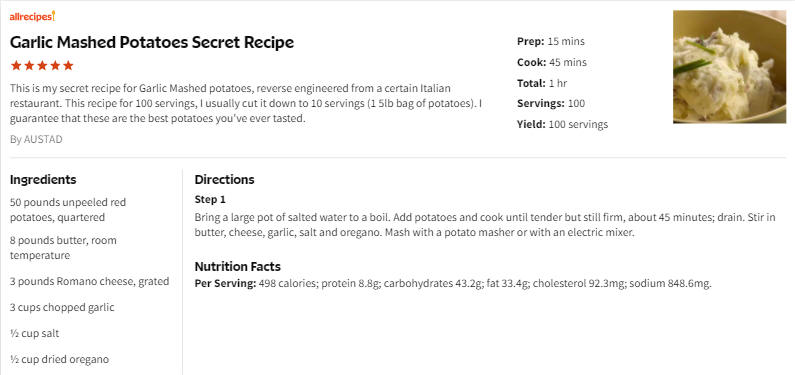
Task: Click the Nutrition Facts heading
Action: [237, 267]
